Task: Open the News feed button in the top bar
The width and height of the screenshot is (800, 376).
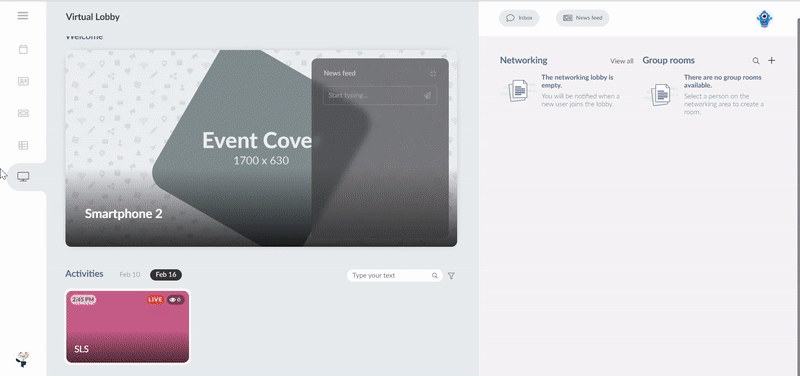Action: (x=582, y=18)
